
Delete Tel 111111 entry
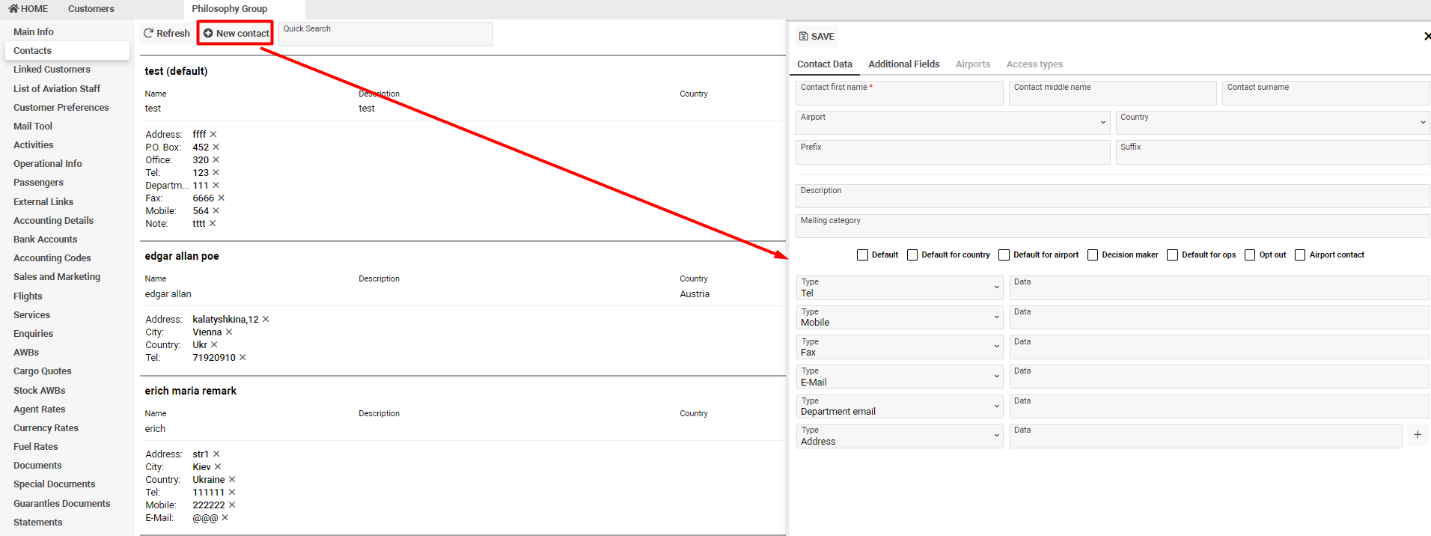232,492
